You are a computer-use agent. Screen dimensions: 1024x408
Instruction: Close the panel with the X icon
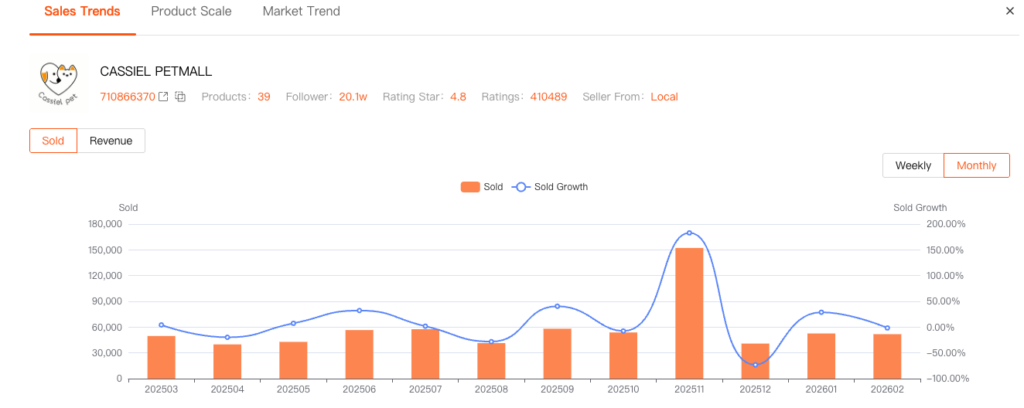pos(1009,11)
